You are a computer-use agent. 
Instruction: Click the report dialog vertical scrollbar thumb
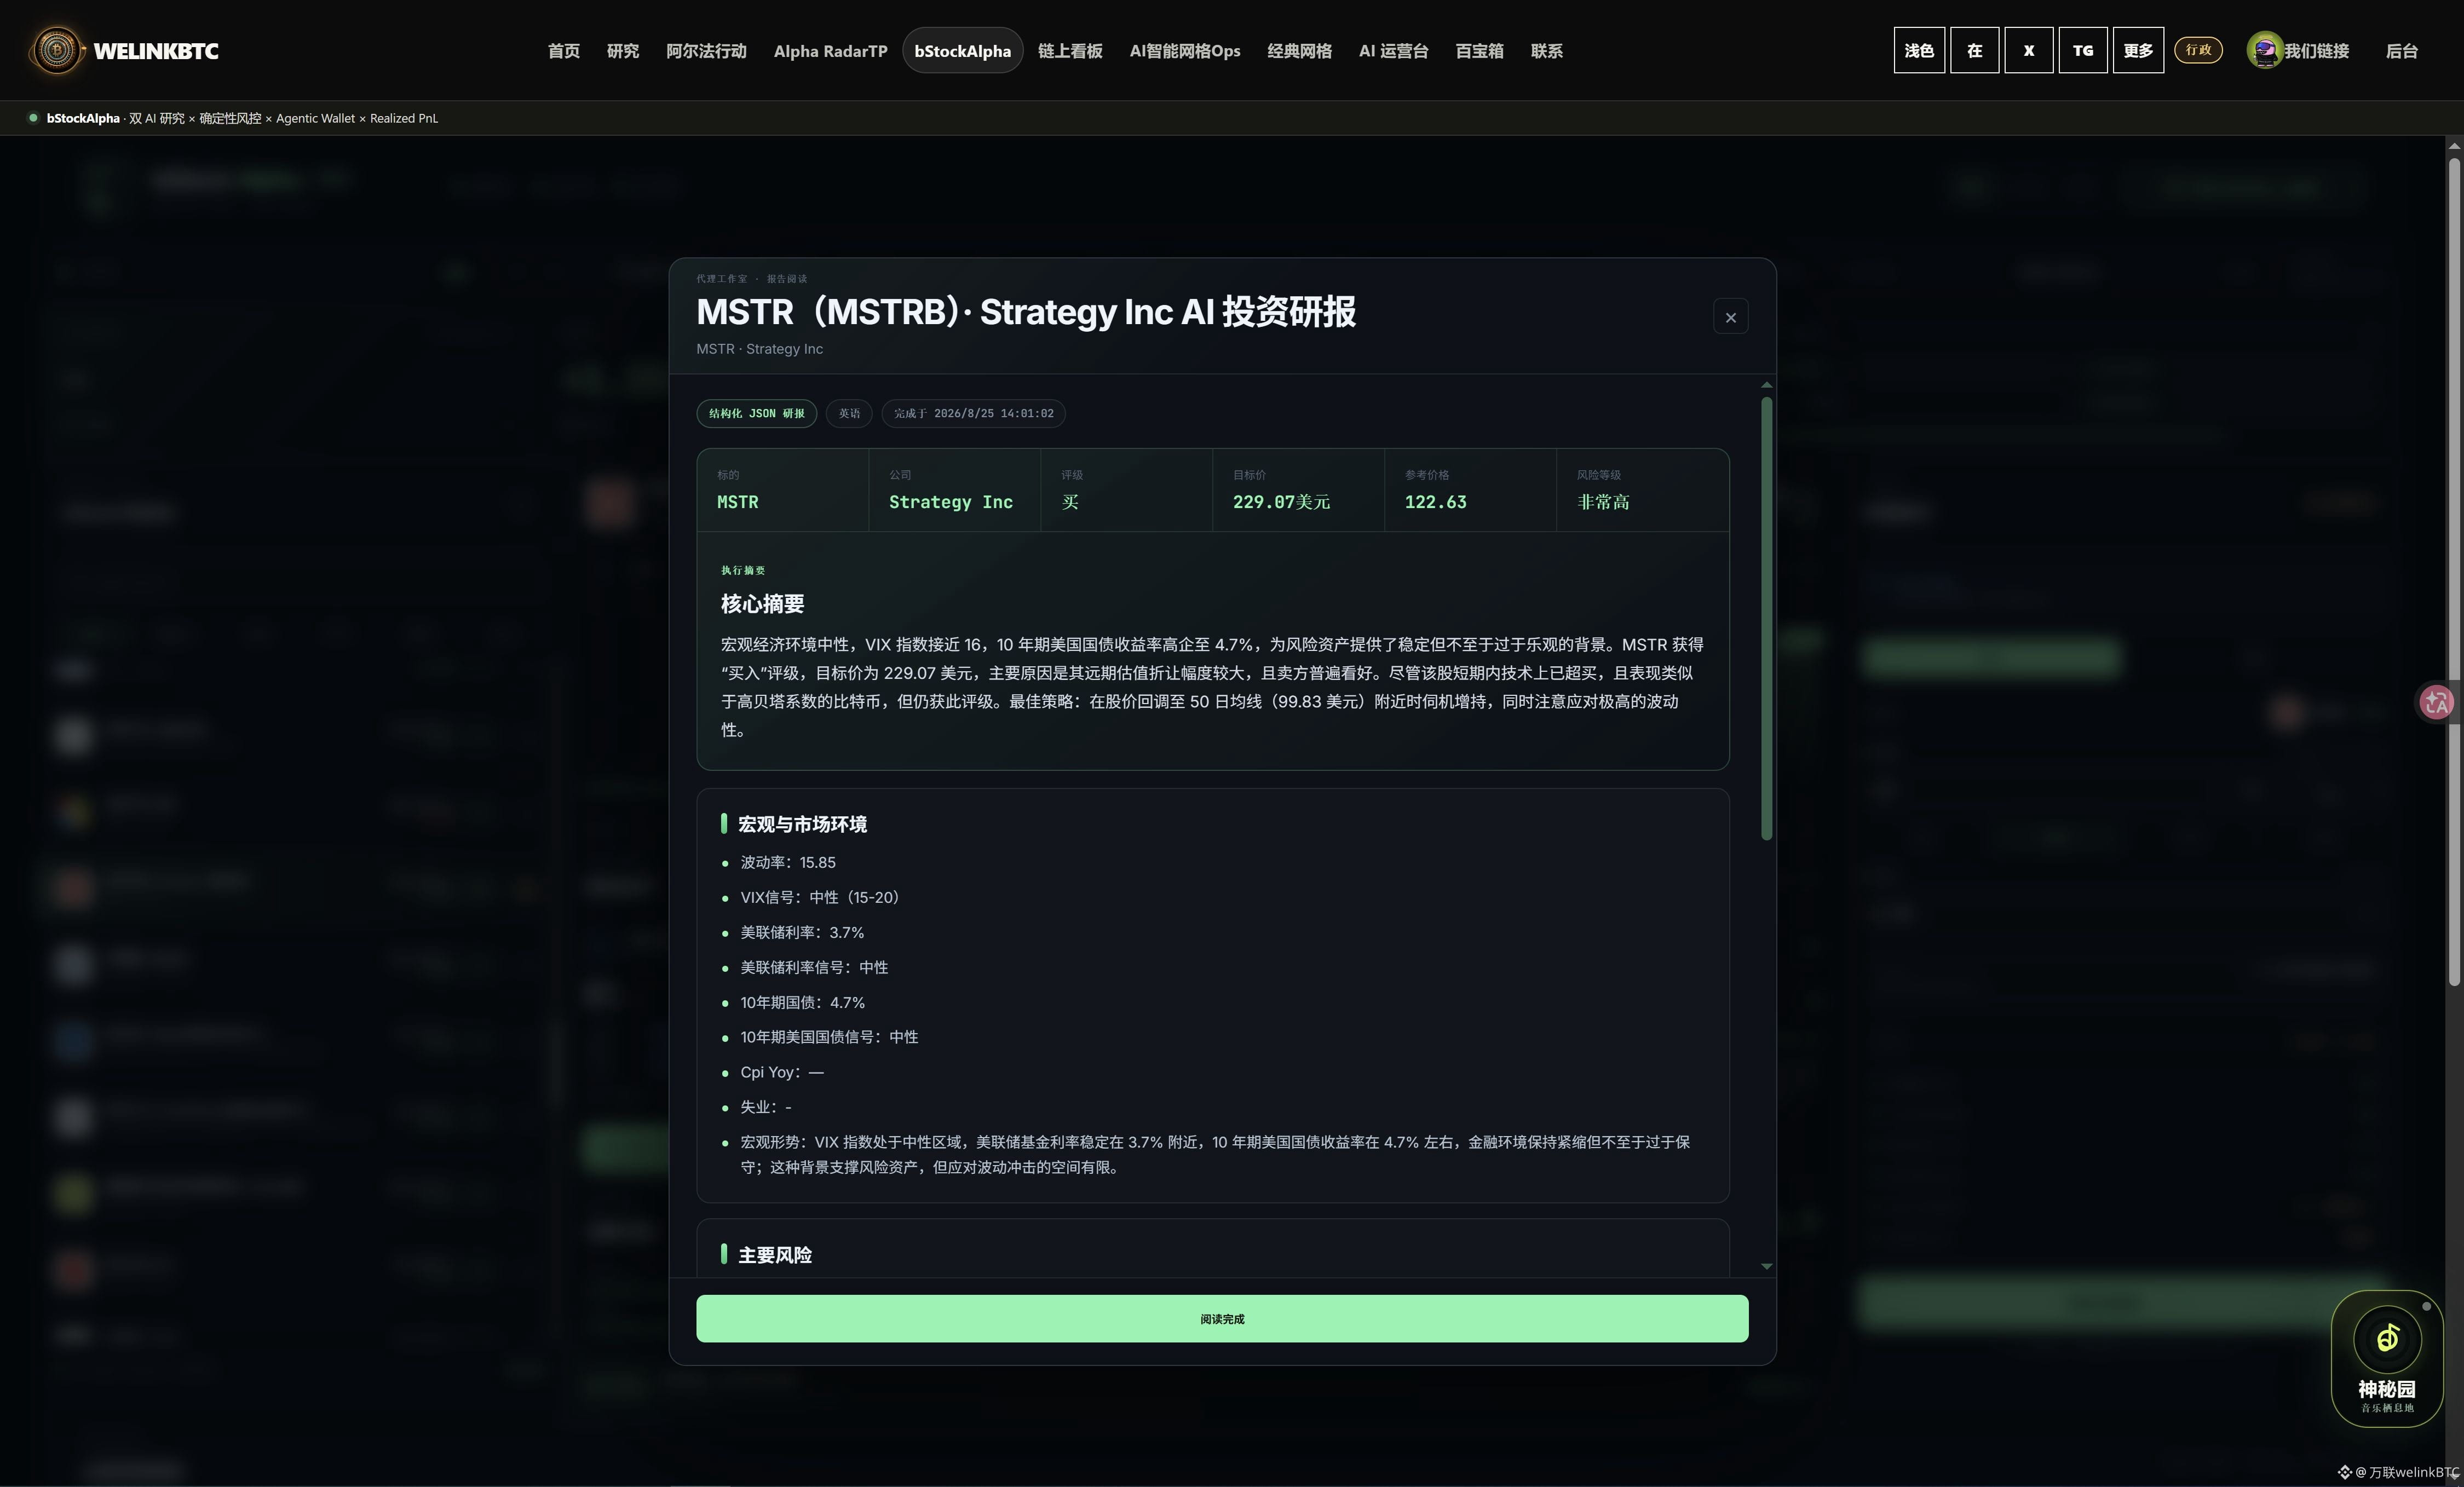pos(1767,618)
